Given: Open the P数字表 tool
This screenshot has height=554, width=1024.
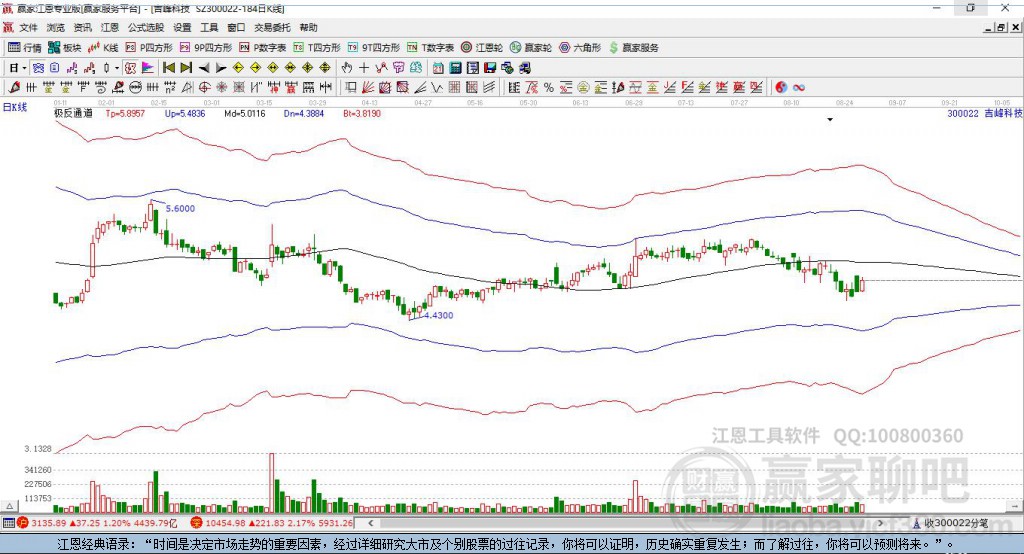Looking at the screenshot, I should [x=263, y=48].
